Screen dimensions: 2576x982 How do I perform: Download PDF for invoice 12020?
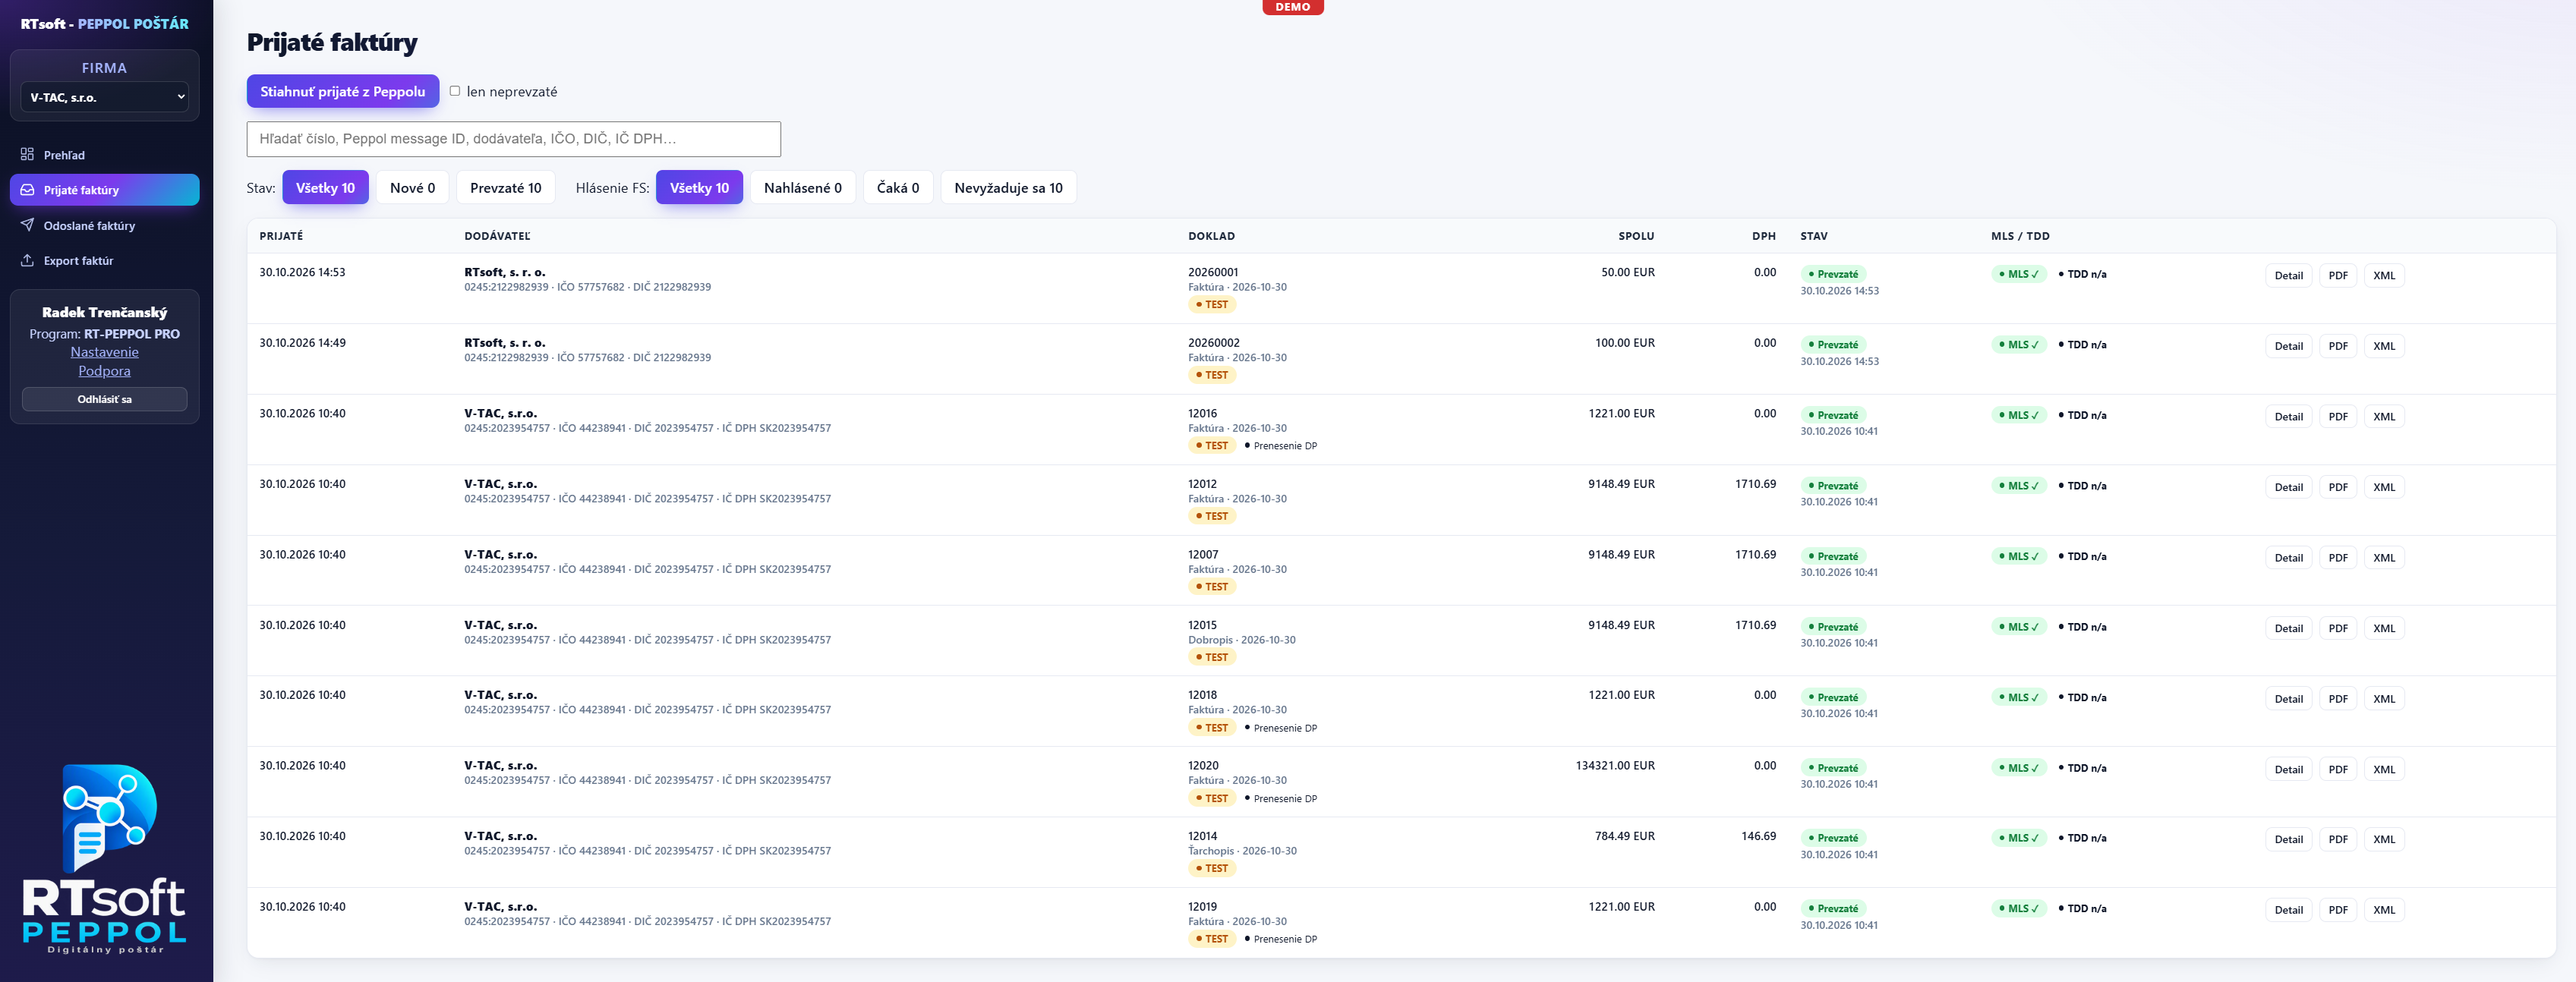click(x=2337, y=769)
